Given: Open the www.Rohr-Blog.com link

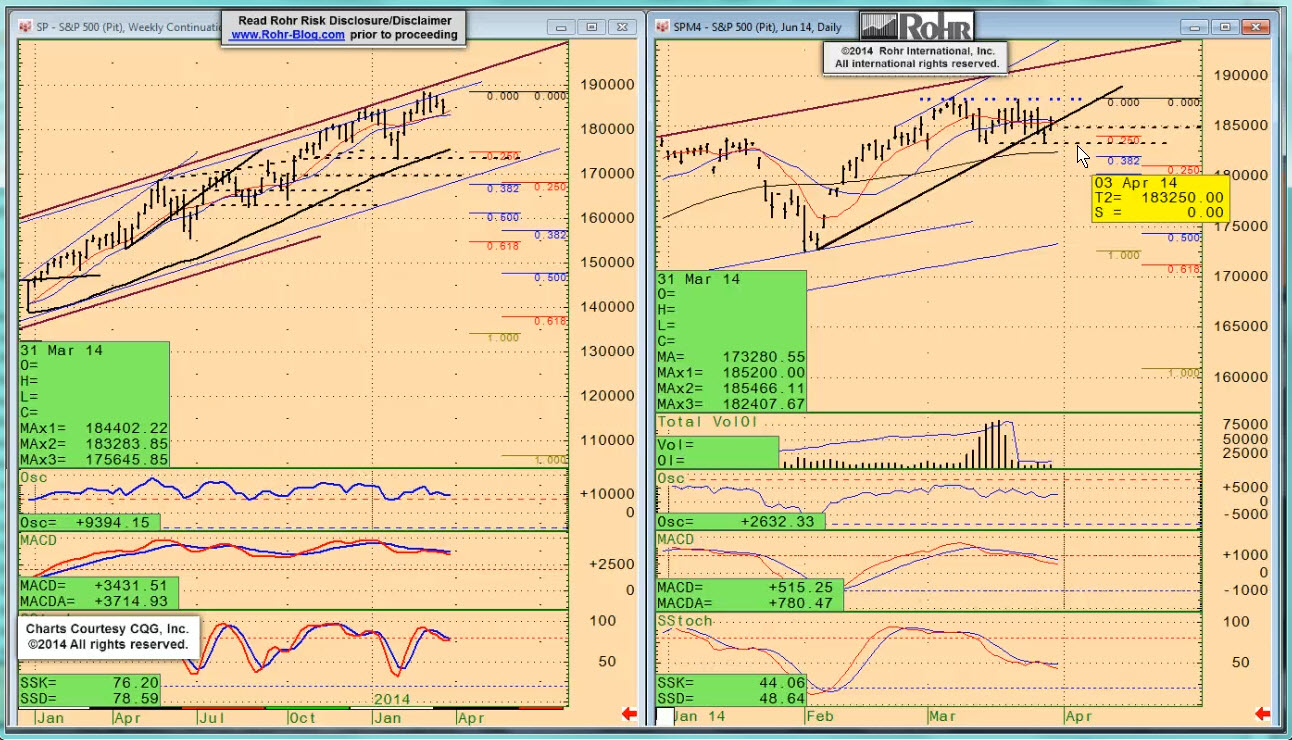Looking at the screenshot, I should click(x=288, y=35).
